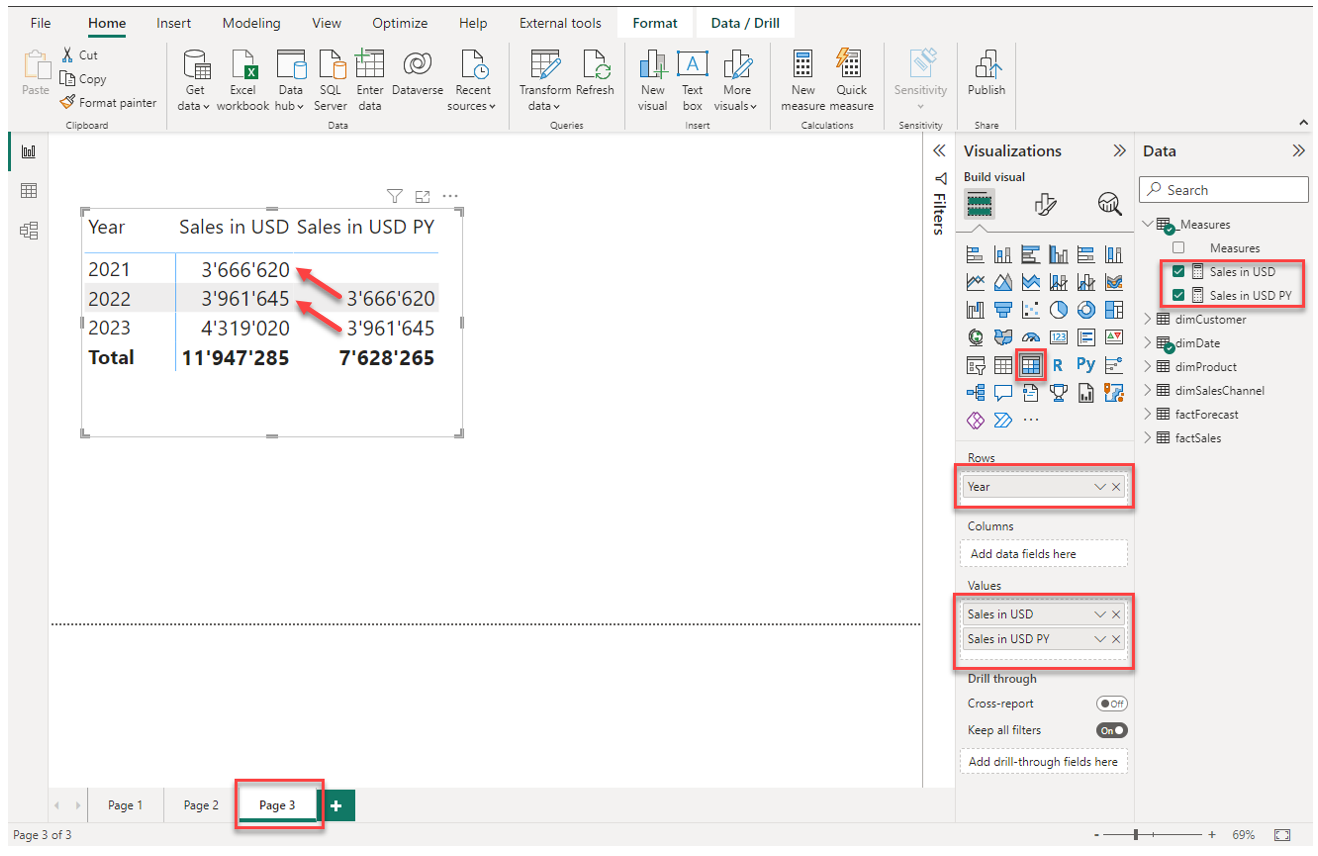Click the fit to page button

[x=1283, y=834]
